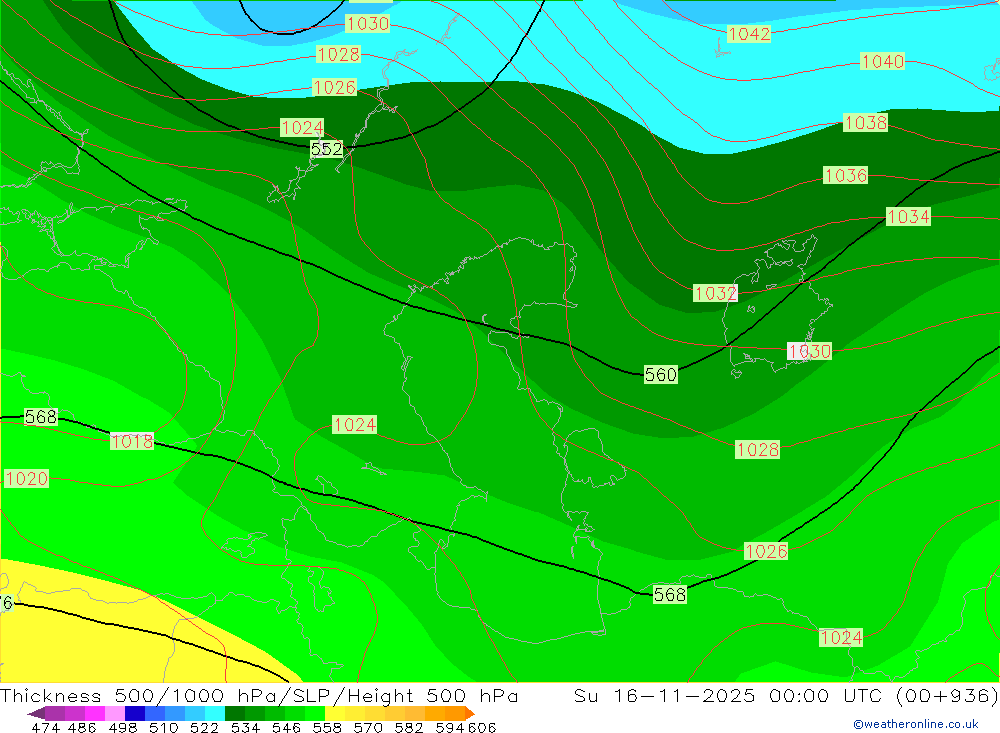Screen dimensions: 1000x733
Task: Click the legend value 474
Action: [x=45, y=728]
